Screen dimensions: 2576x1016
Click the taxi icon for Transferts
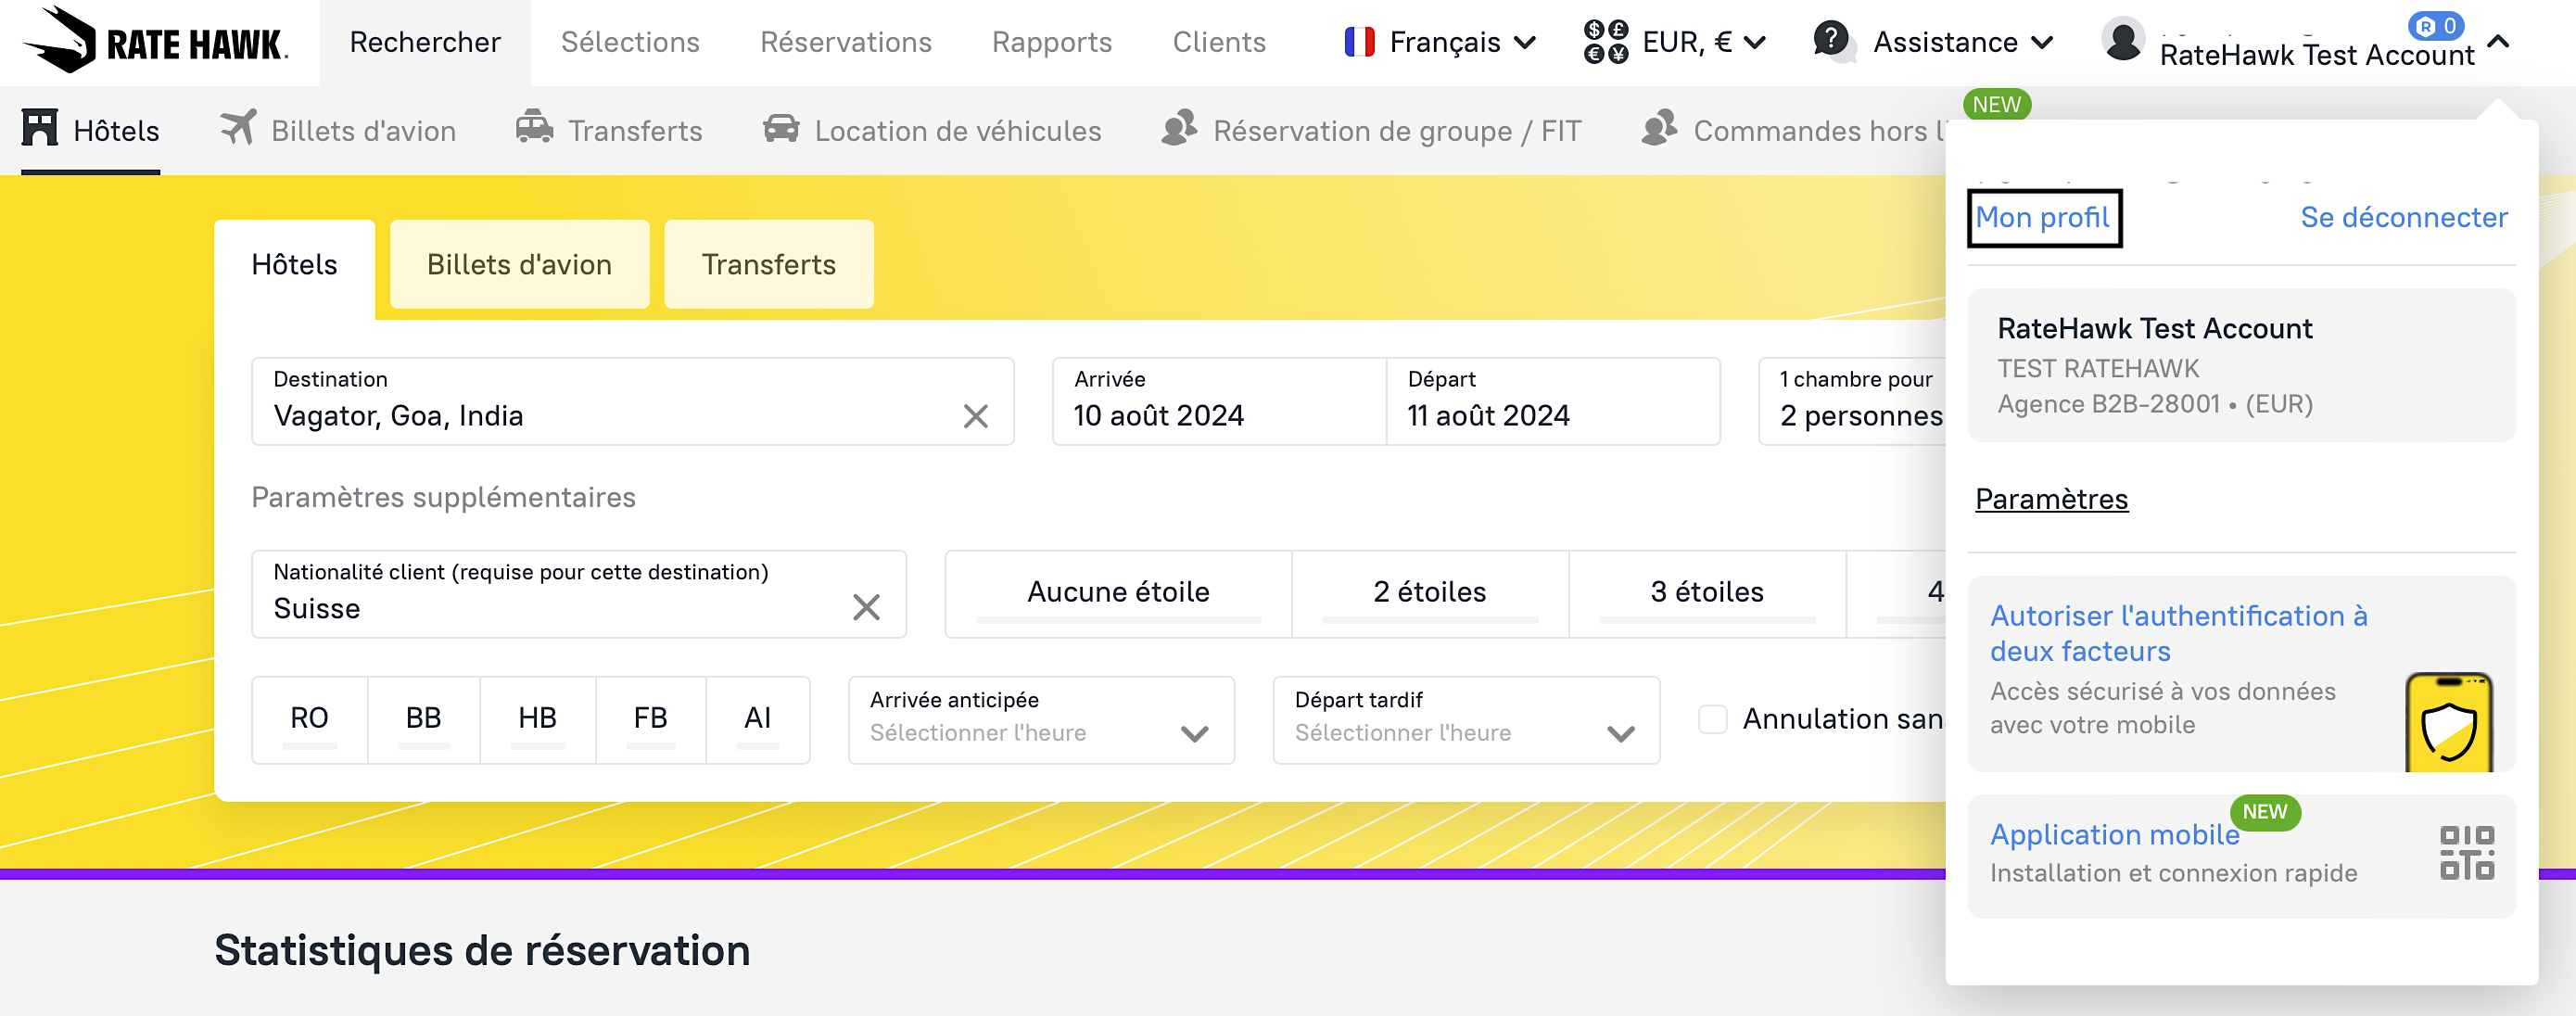534,128
